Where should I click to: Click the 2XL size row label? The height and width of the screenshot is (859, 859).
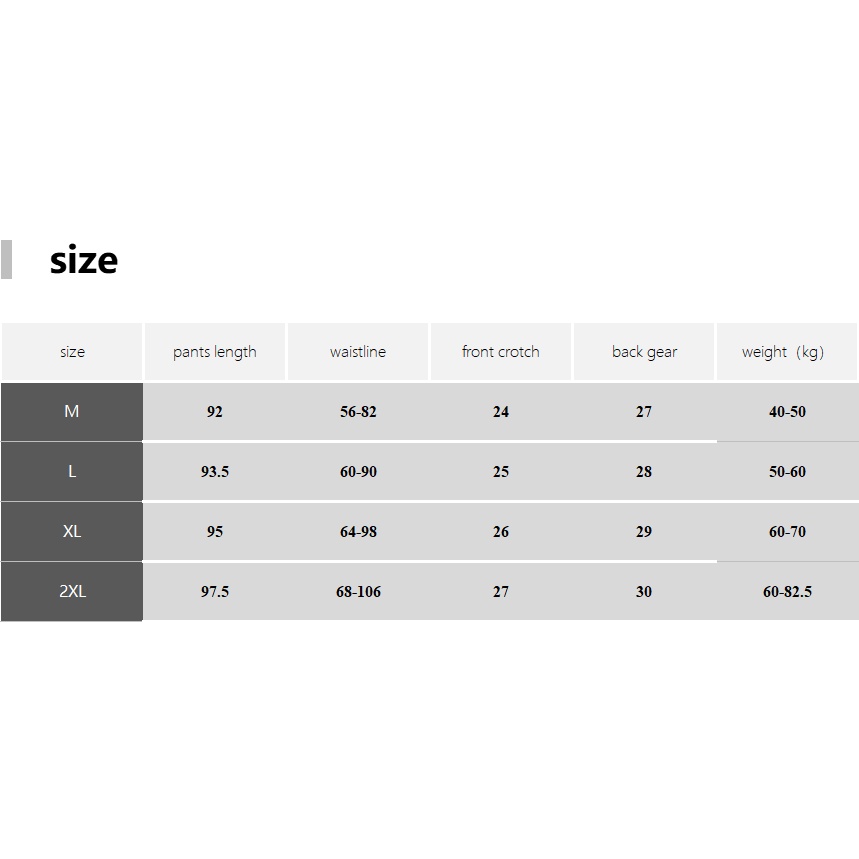pos(72,591)
